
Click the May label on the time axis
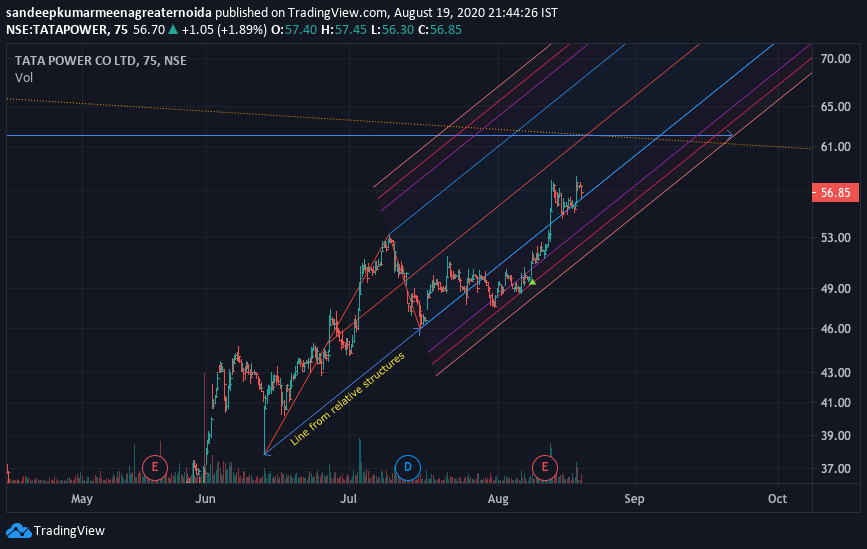(x=82, y=499)
